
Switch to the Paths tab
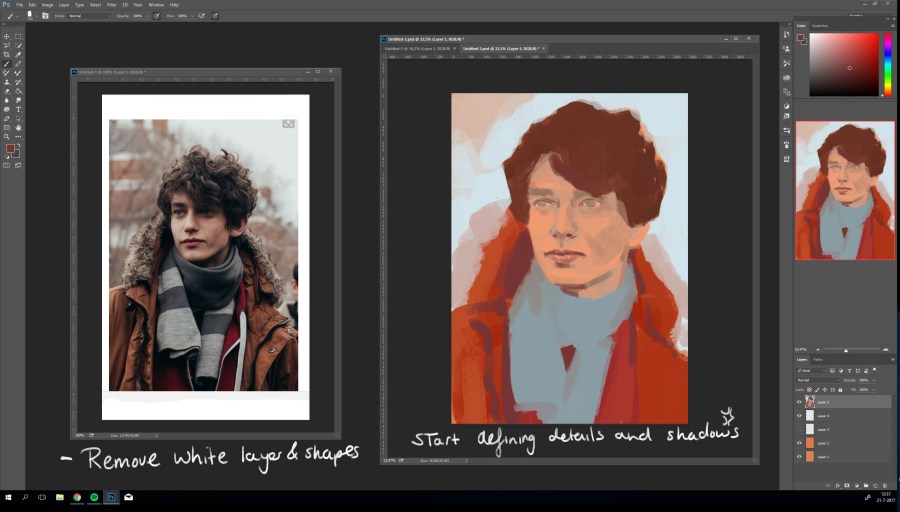point(817,359)
